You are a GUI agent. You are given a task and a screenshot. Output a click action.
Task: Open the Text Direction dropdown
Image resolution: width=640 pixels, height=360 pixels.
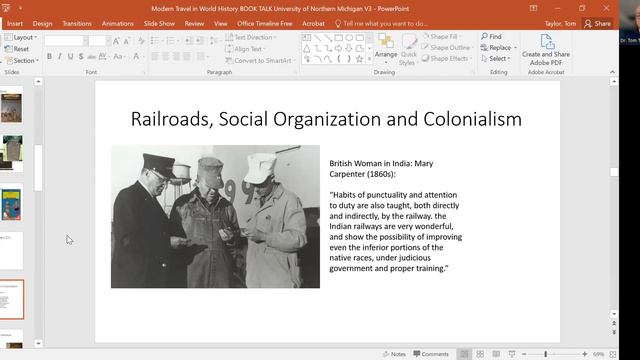251,37
